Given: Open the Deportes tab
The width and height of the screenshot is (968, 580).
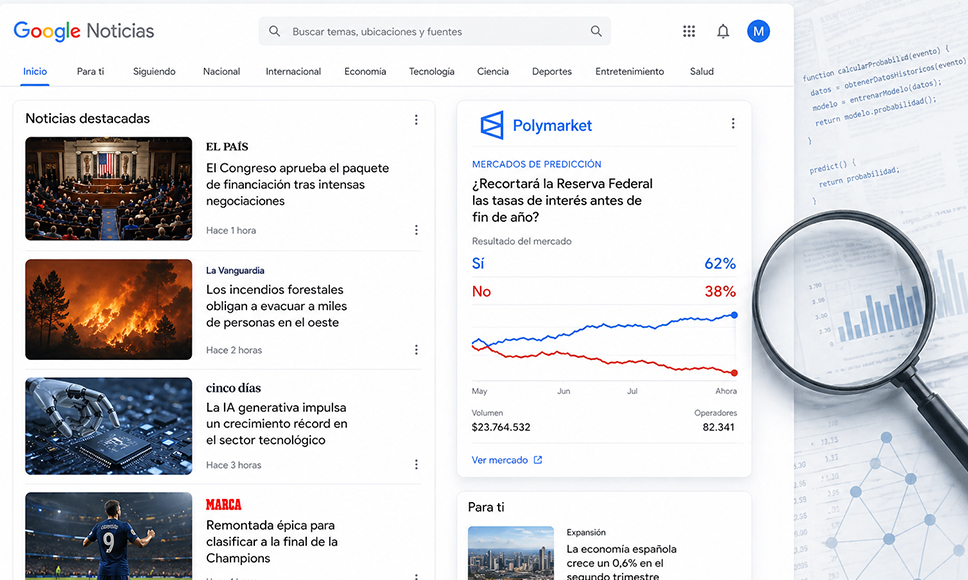Looking at the screenshot, I should point(552,72).
